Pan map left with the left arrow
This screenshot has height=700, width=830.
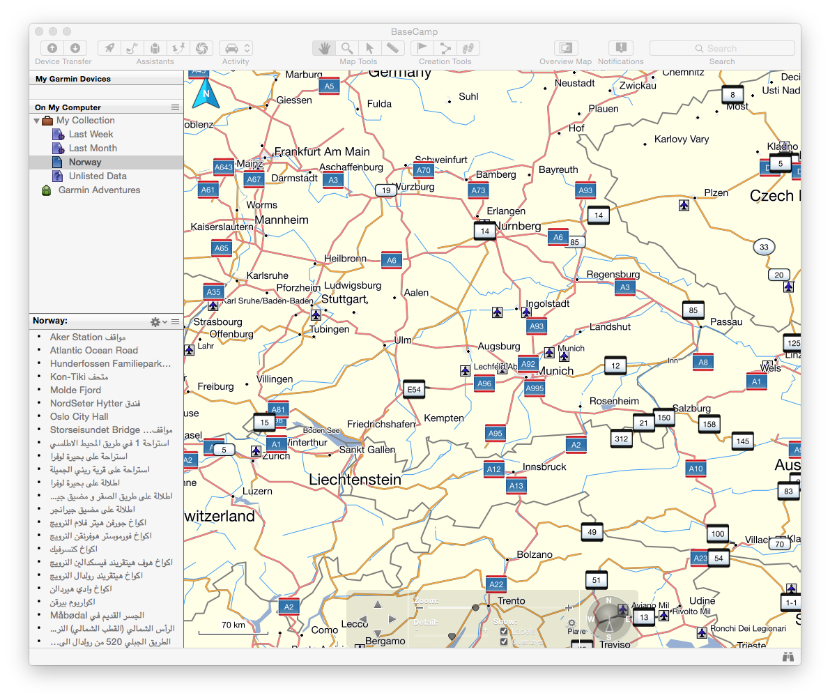coord(363,619)
